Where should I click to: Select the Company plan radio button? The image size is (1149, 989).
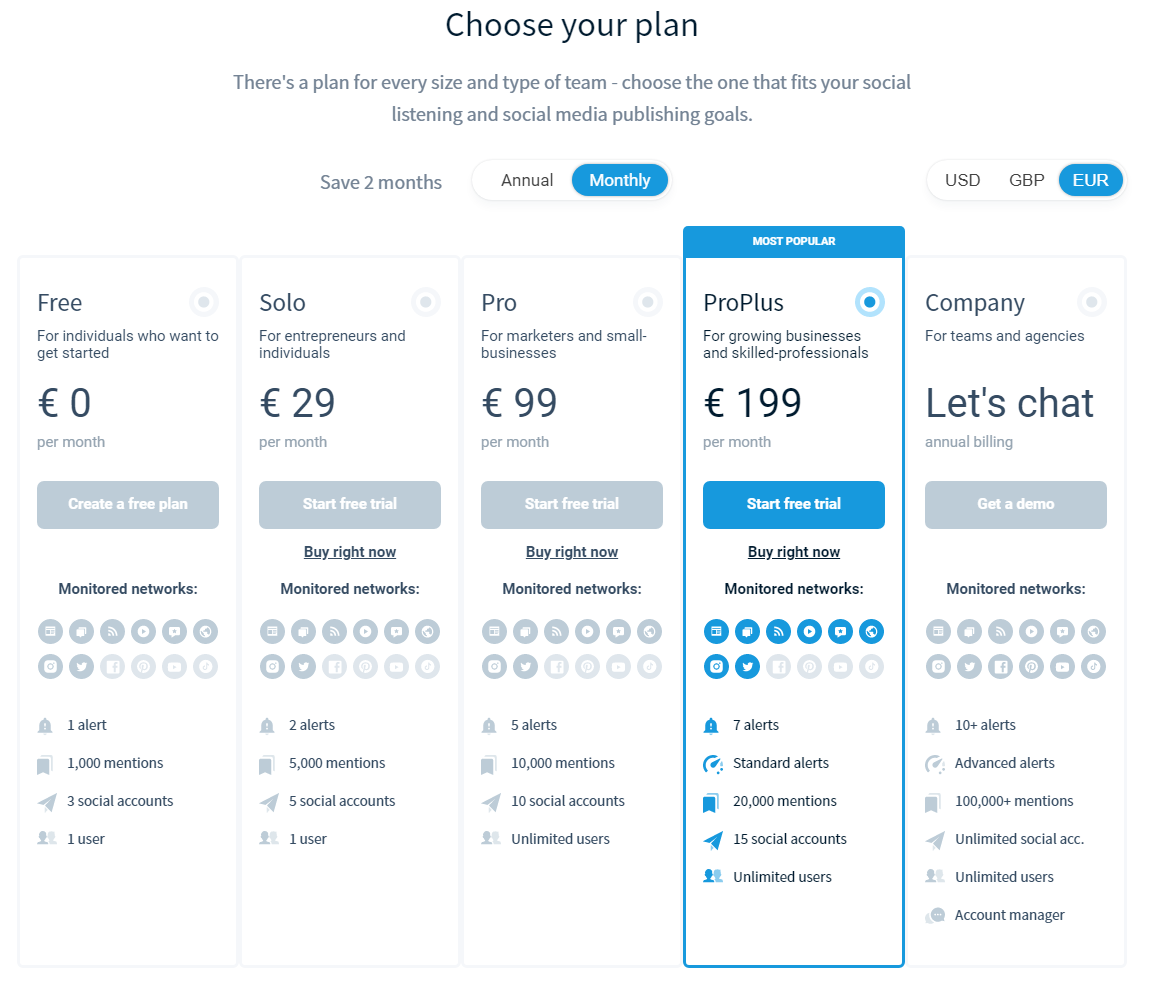click(x=1092, y=302)
